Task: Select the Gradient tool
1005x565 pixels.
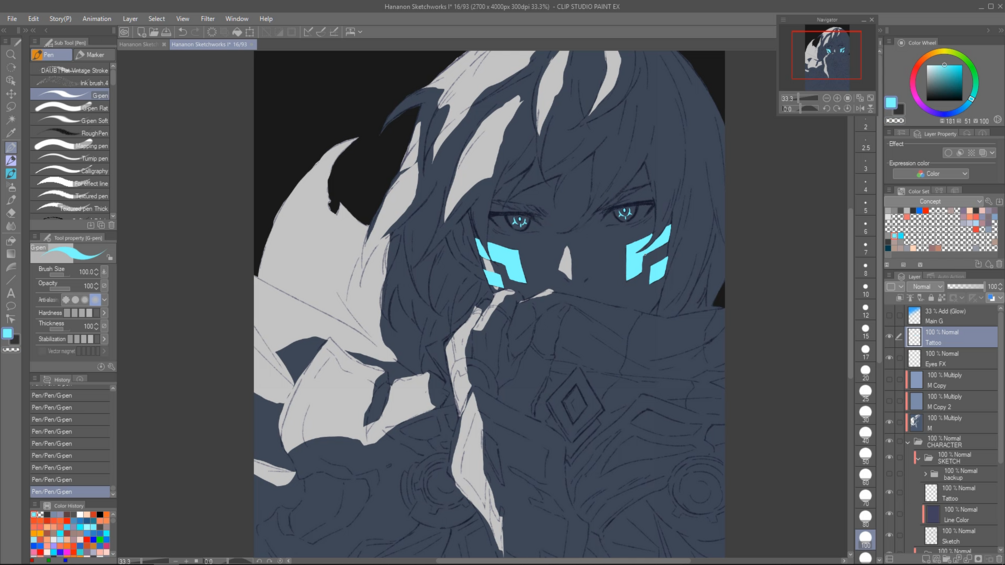Action: (x=11, y=254)
